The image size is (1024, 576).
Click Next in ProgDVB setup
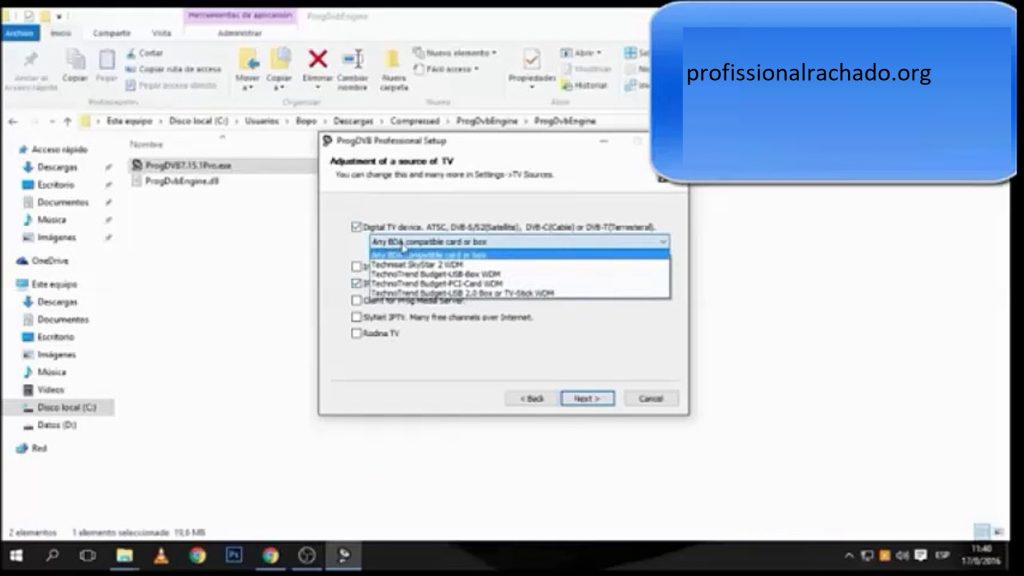coord(587,398)
